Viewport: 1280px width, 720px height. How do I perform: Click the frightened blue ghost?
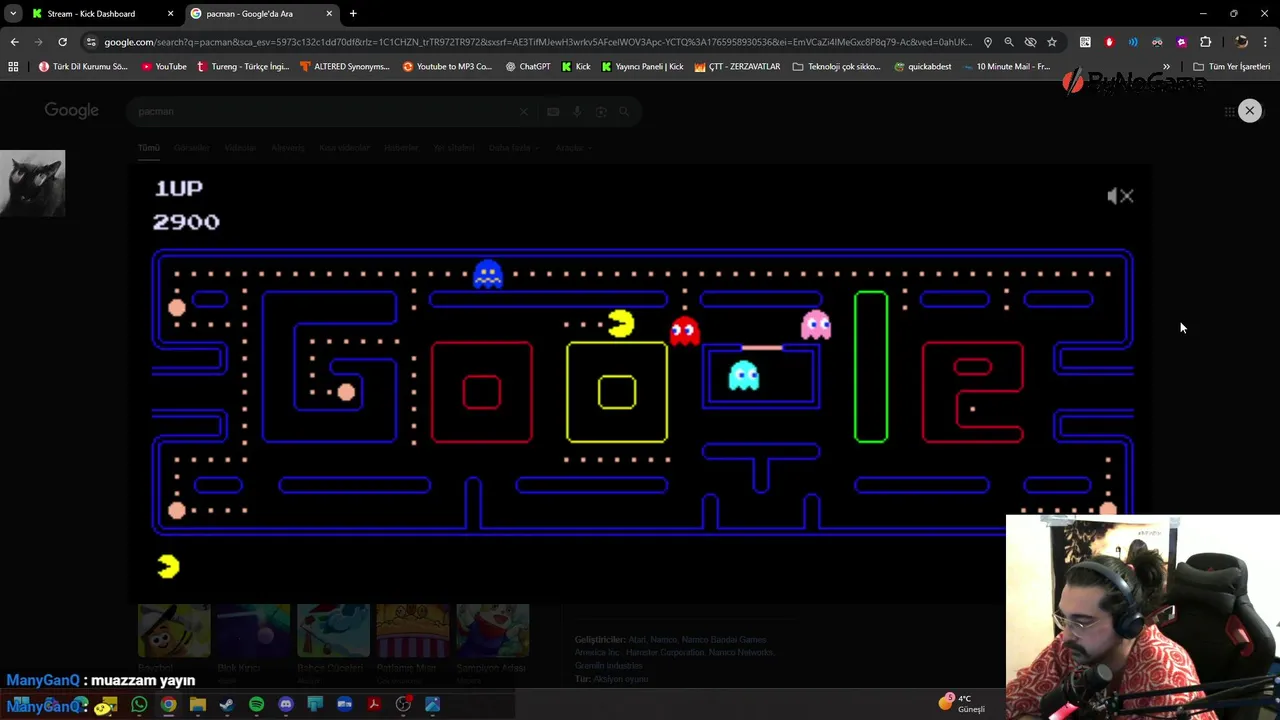click(x=488, y=274)
